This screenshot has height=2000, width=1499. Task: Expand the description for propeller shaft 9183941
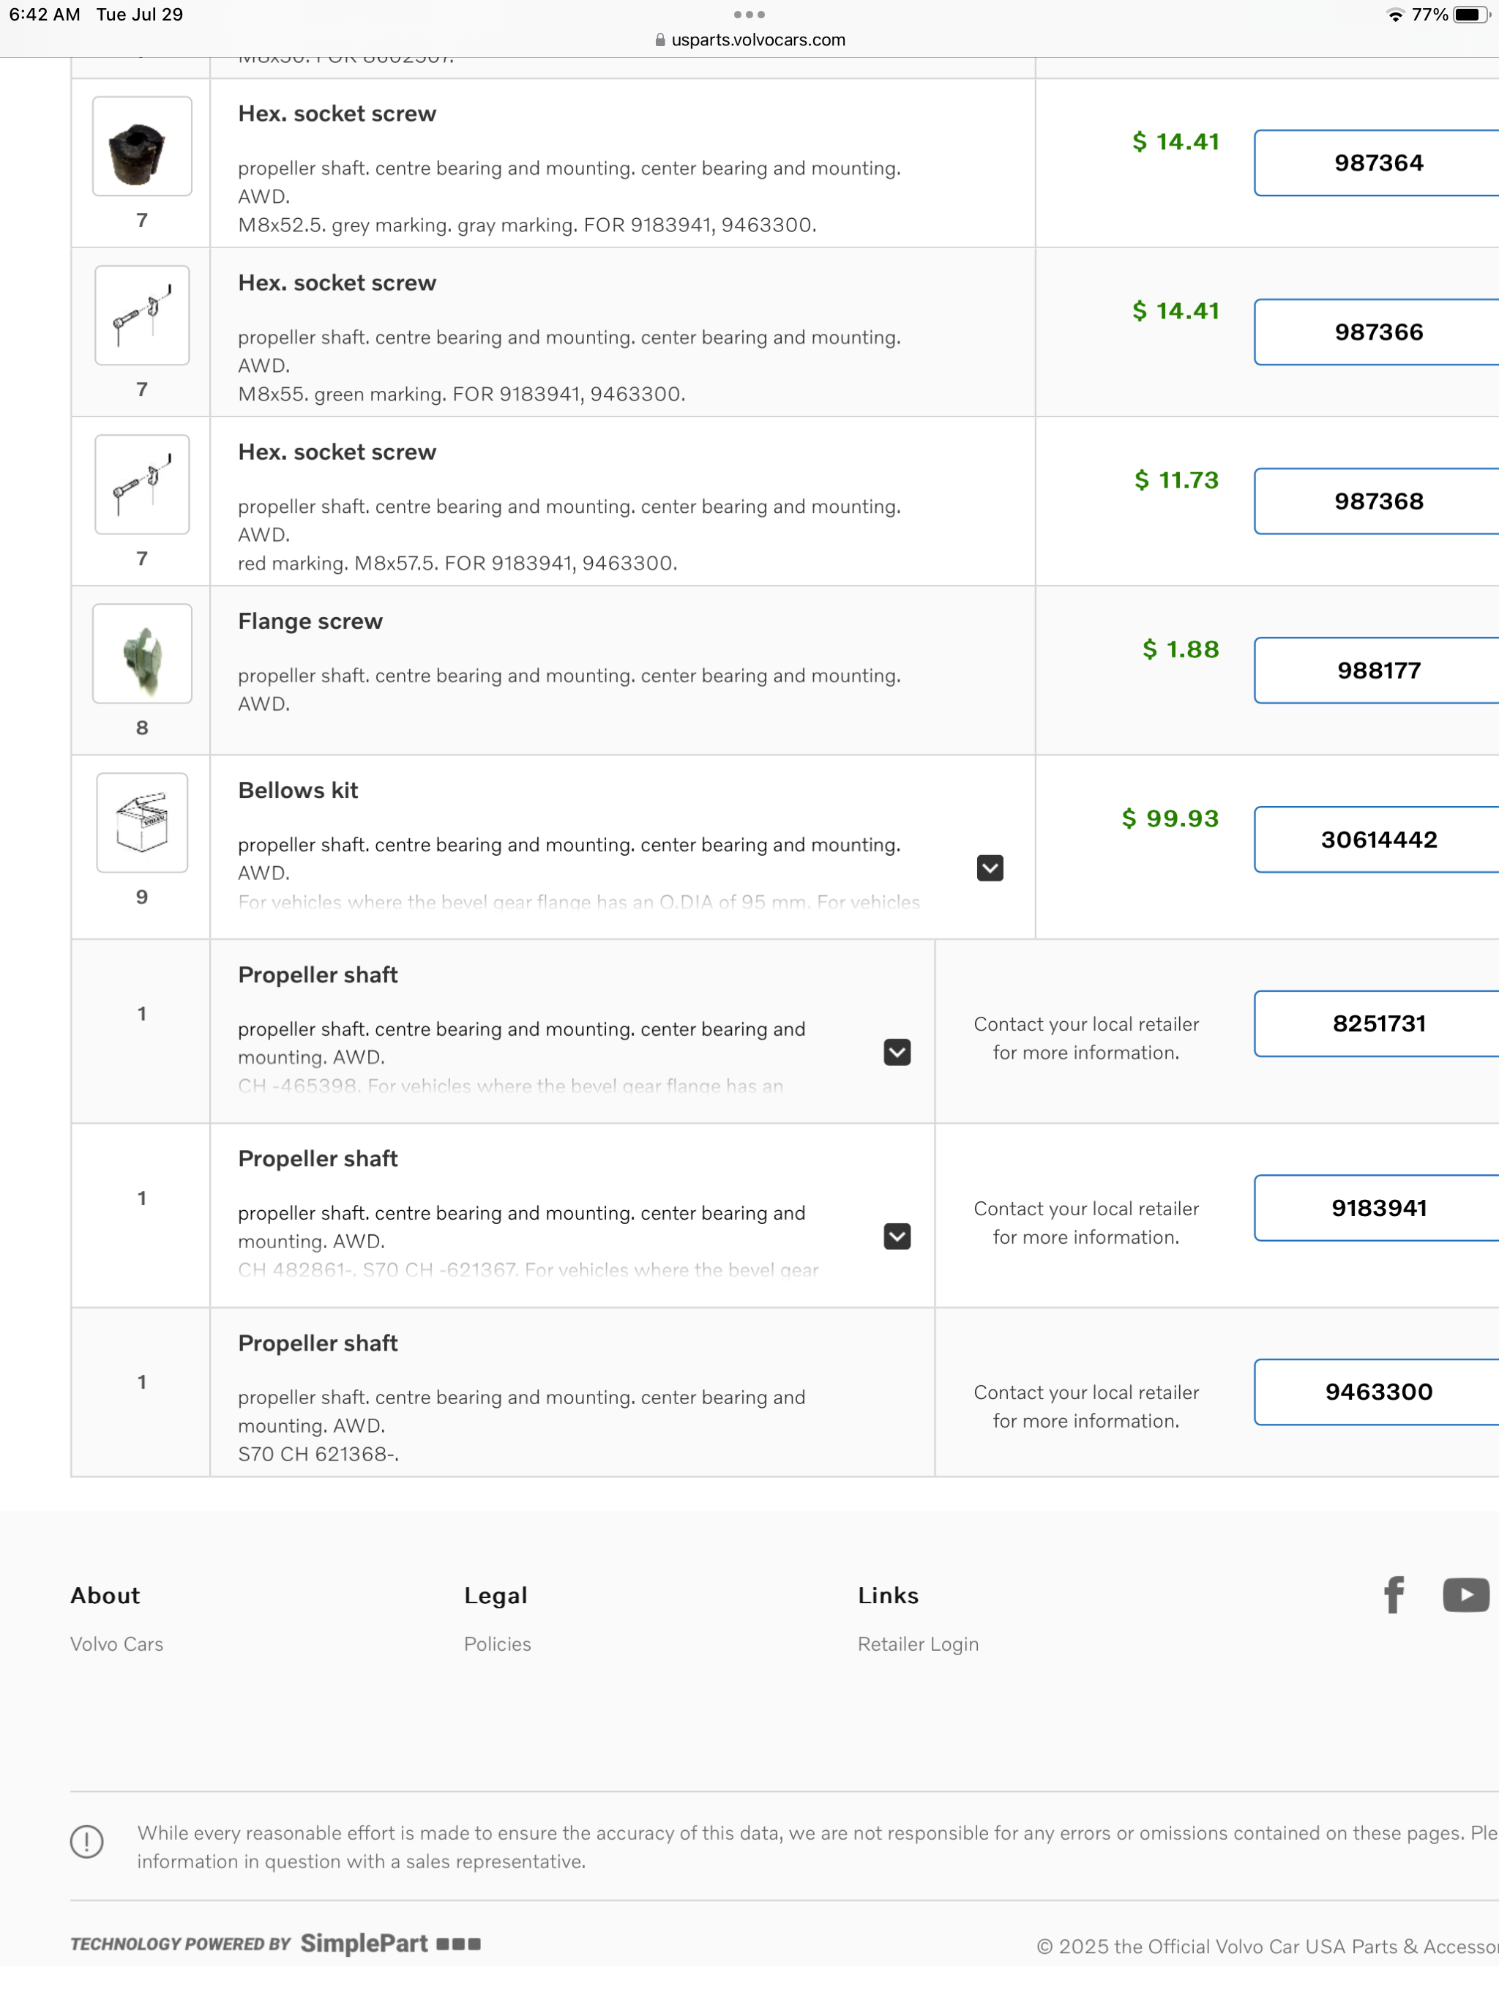click(x=897, y=1237)
